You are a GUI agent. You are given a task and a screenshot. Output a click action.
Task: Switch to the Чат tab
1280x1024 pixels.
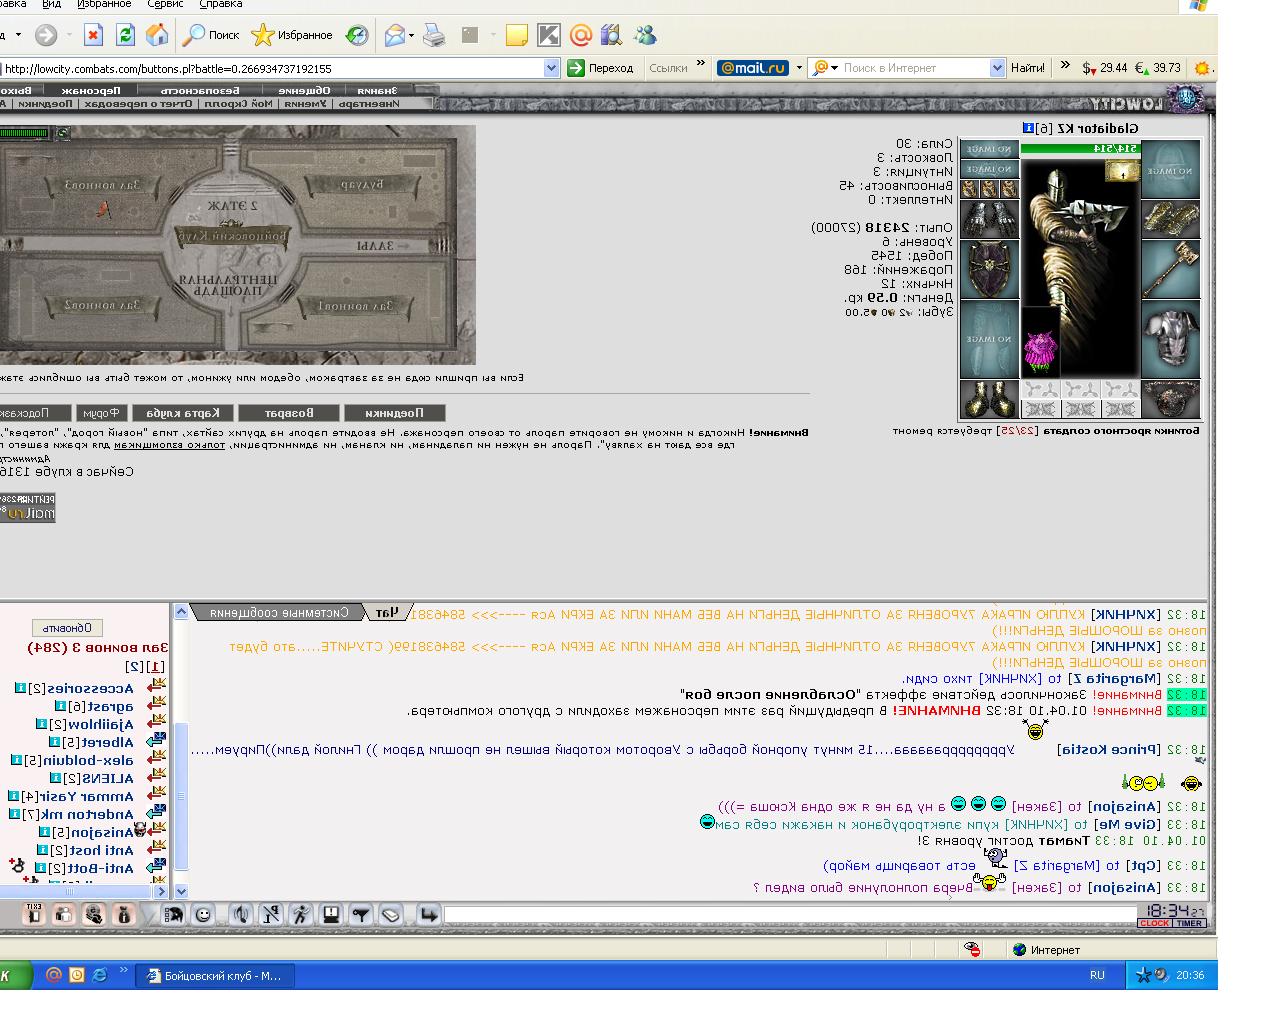point(389,612)
